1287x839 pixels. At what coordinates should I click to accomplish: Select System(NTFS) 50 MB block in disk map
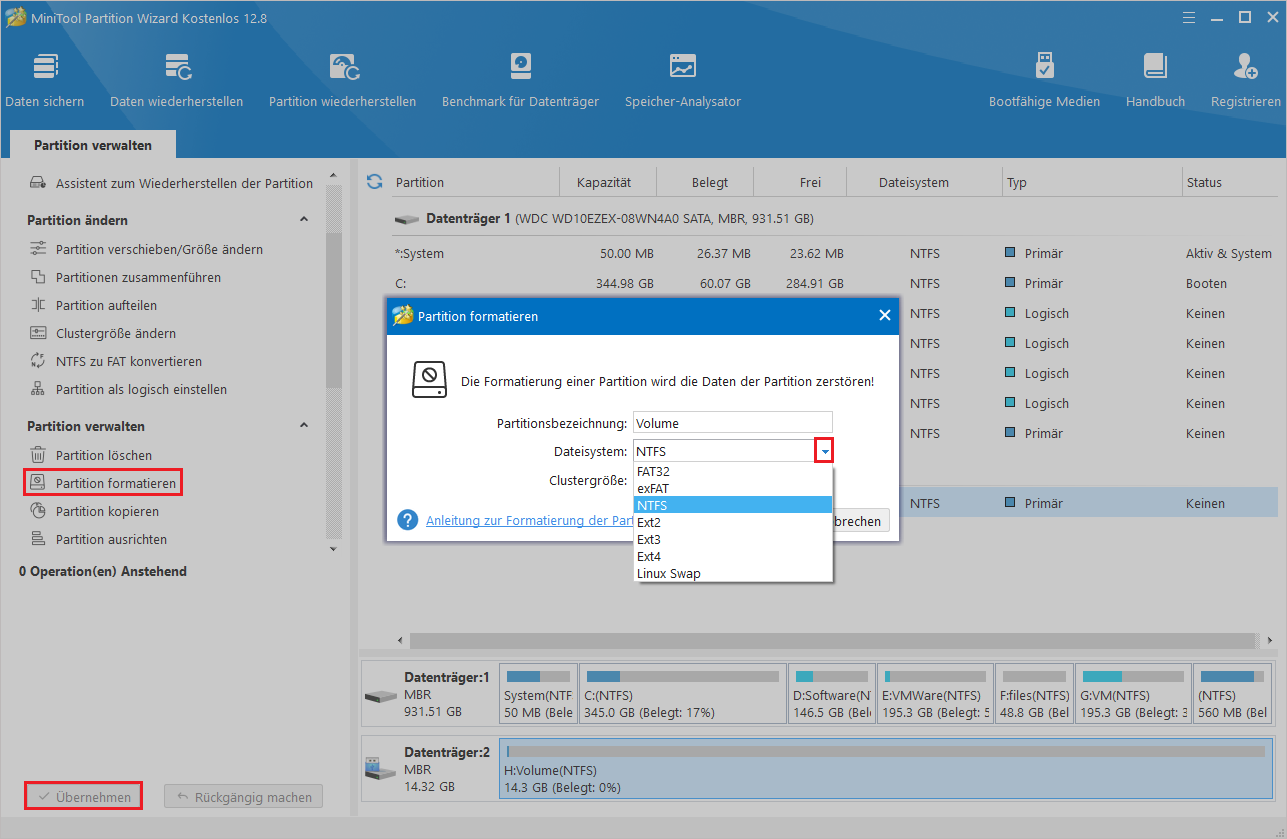point(538,693)
